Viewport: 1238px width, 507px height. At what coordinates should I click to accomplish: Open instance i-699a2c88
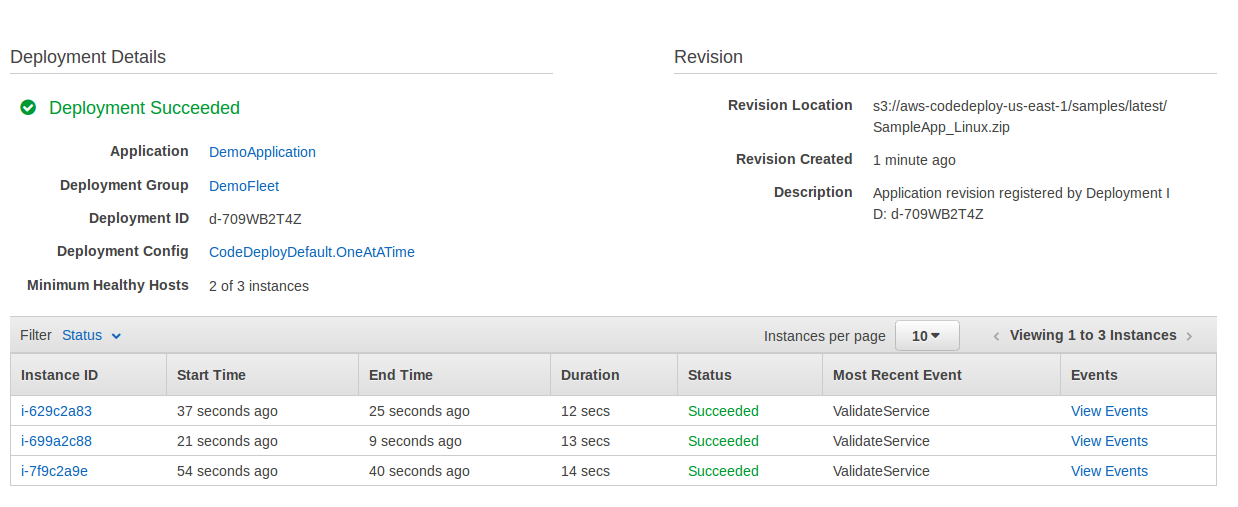(56, 441)
